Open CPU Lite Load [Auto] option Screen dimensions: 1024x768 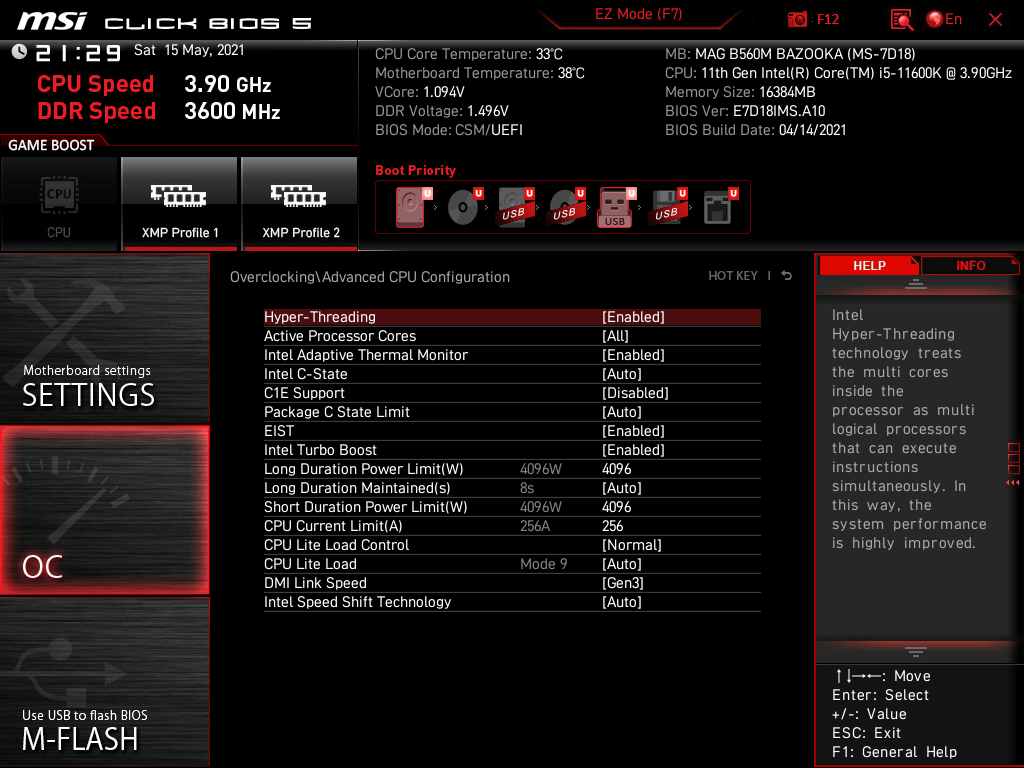tap(512, 564)
